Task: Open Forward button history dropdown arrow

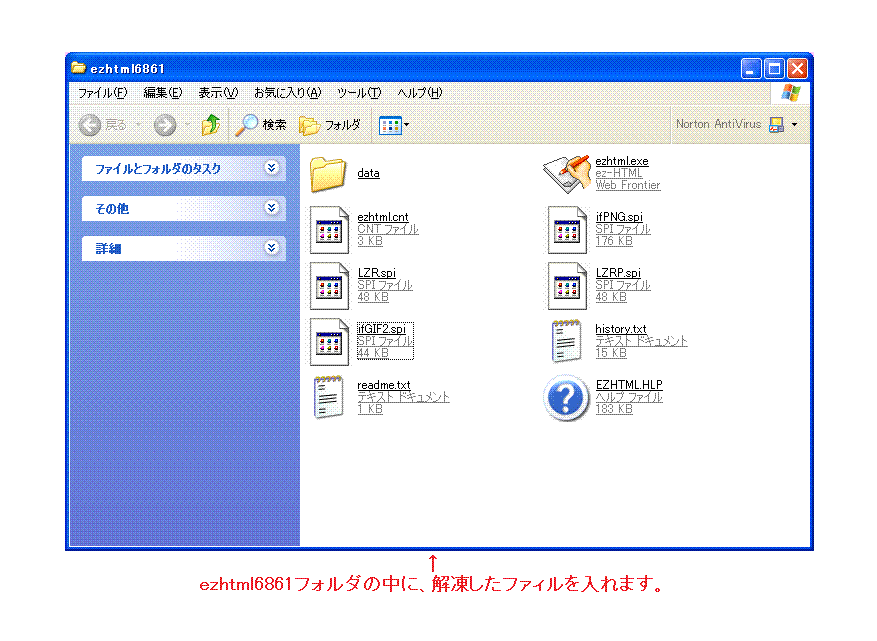Action: 188,125
